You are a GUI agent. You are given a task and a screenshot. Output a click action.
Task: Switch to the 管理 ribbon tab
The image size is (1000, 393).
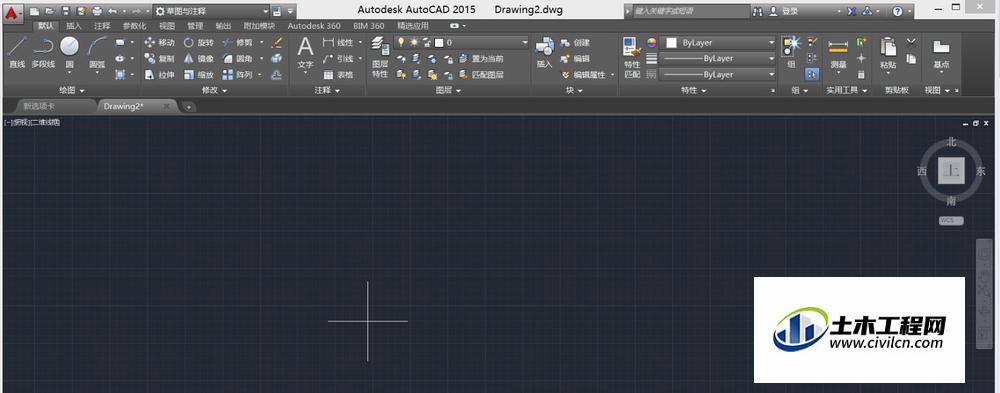pos(195,26)
